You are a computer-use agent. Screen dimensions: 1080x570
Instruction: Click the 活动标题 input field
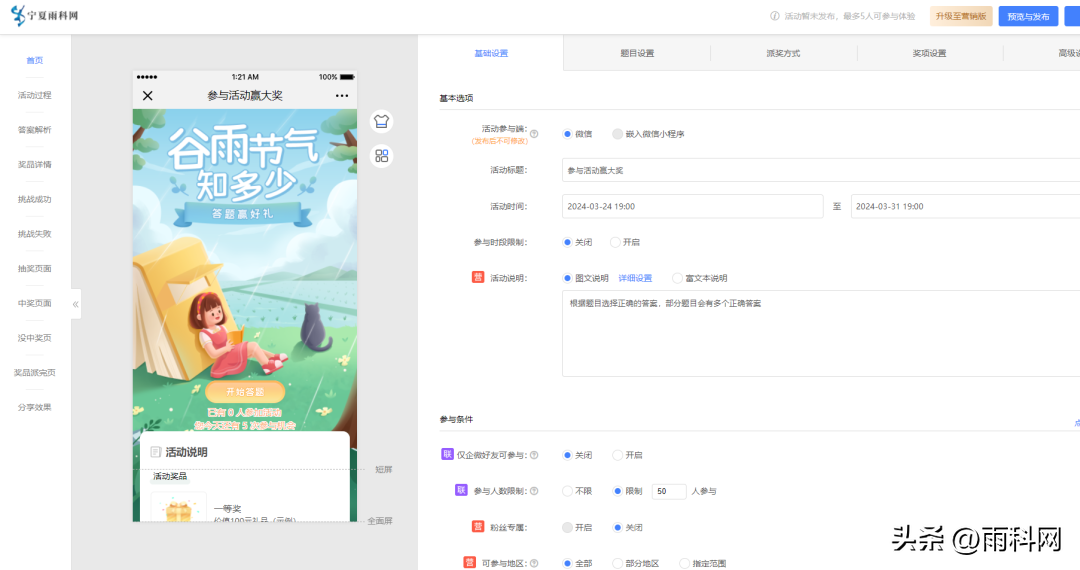820,171
